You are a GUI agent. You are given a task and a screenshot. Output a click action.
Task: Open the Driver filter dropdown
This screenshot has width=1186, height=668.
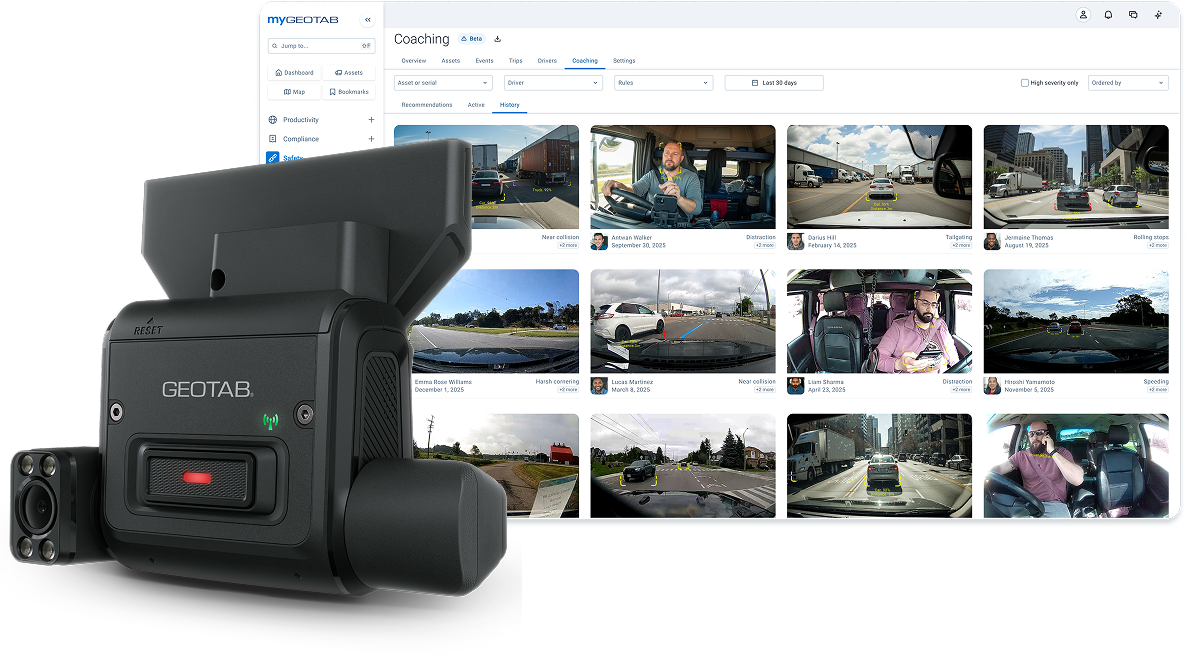553,83
